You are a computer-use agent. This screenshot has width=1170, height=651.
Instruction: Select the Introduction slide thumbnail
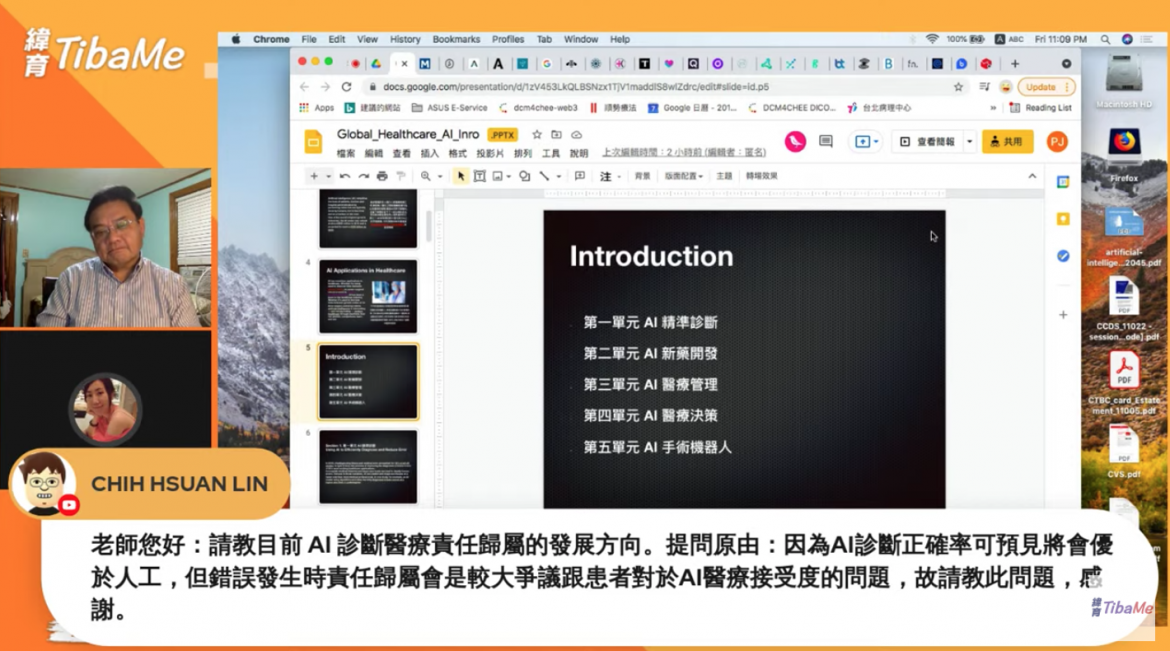pyautogui.click(x=367, y=380)
